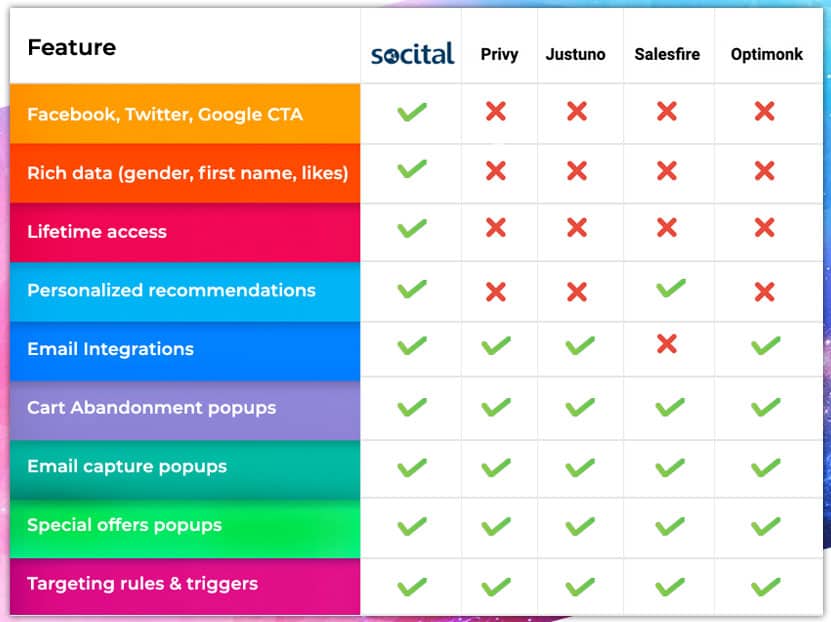Click the Feature heading text
Viewport: 831px width, 622px height.
71,47
